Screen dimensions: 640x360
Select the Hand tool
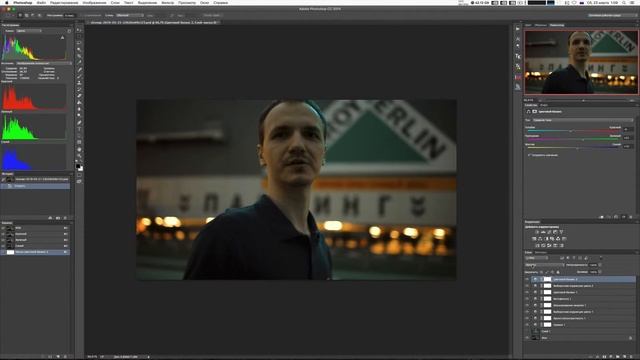tap(79, 149)
